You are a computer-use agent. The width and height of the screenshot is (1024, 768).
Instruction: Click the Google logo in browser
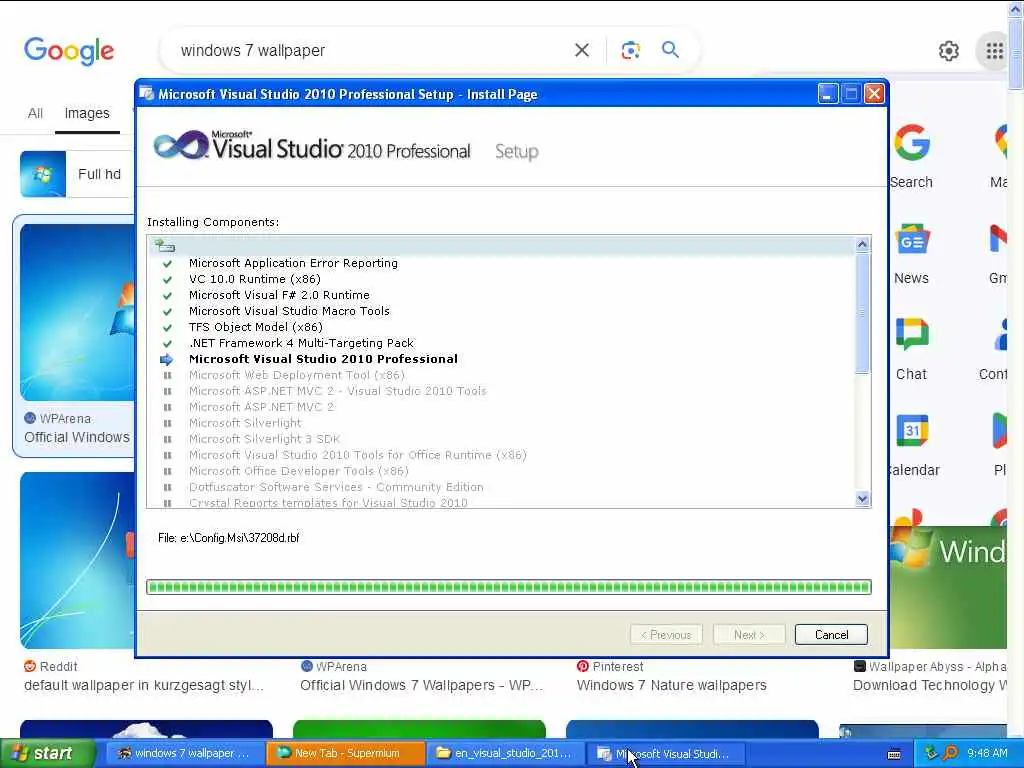point(69,50)
